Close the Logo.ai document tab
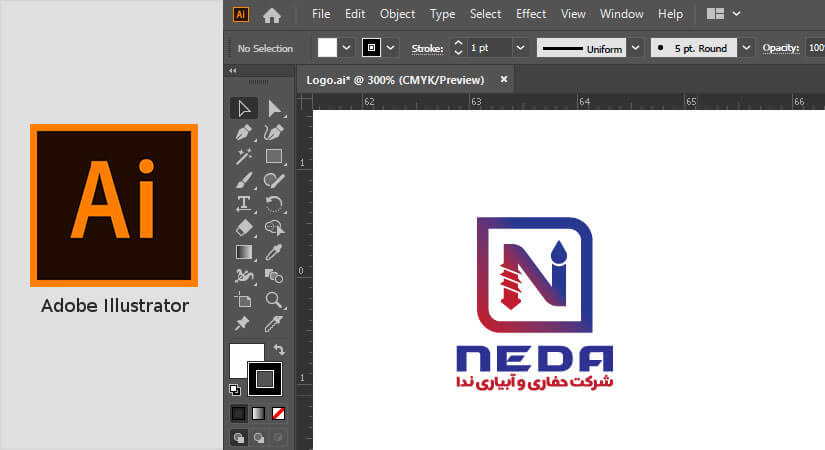The width and height of the screenshot is (825, 450). click(x=504, y=79)
